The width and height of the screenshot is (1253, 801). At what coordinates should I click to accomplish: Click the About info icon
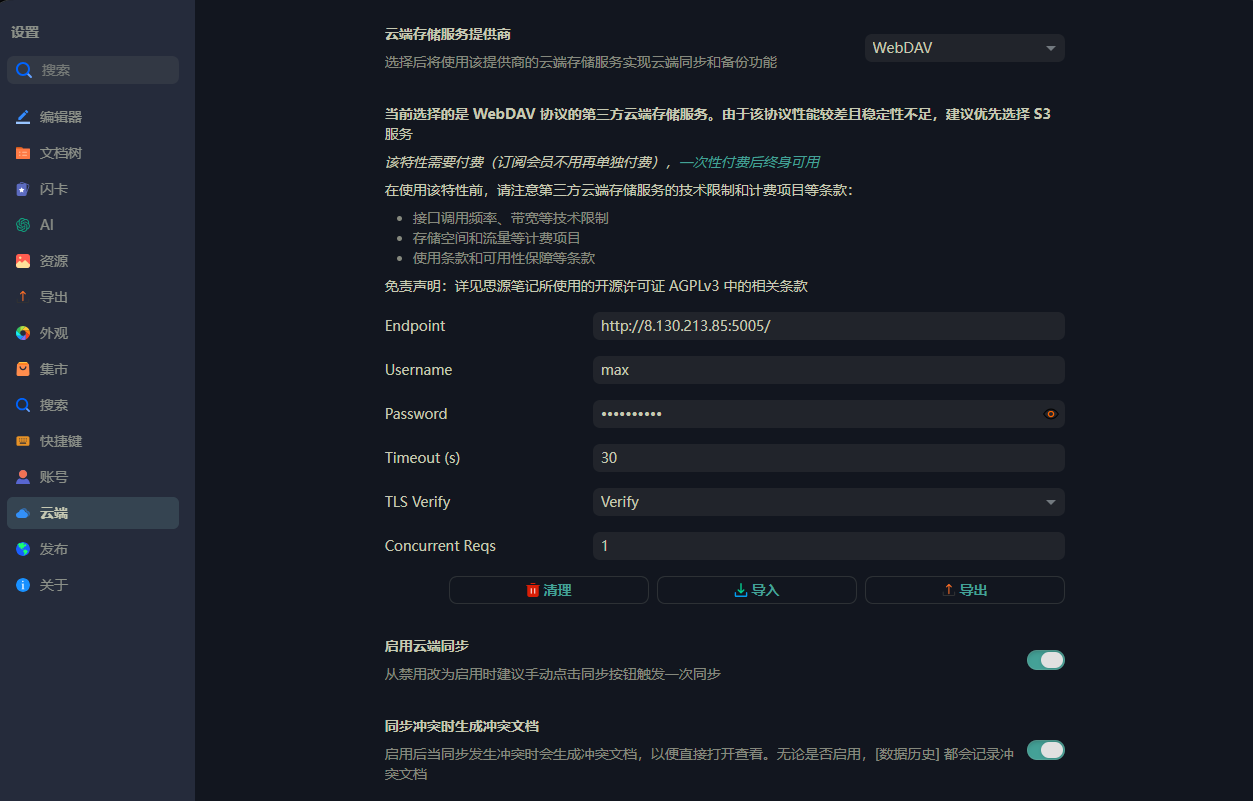point(23,585)
